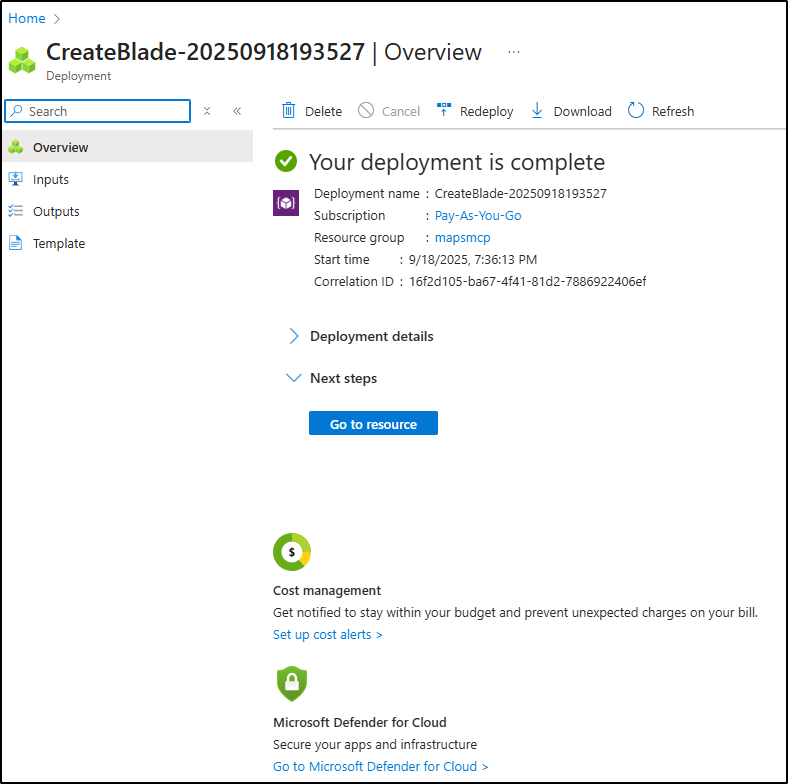Viewport: 788px width, 784px height.
Task: Open the Inputs menu item
Action: tap(51, 179)
